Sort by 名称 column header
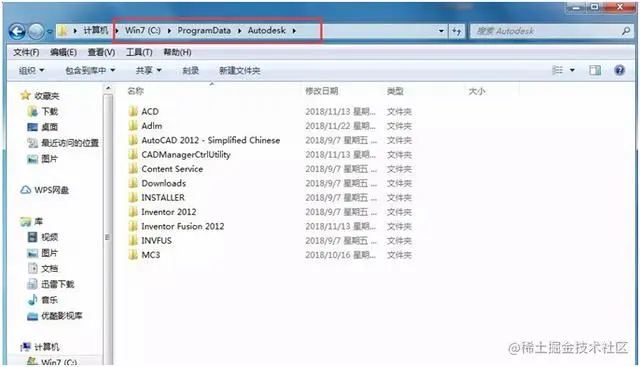Screen dimensions: 640x367 point(136,91)
